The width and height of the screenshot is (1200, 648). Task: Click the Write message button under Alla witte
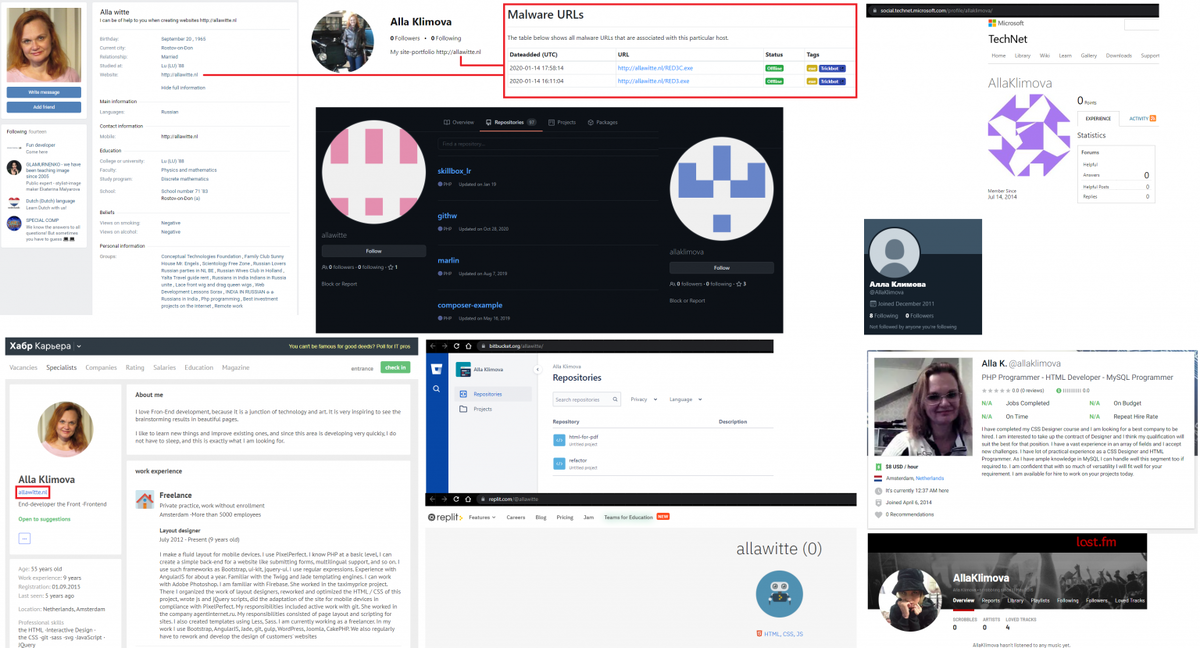44,92
